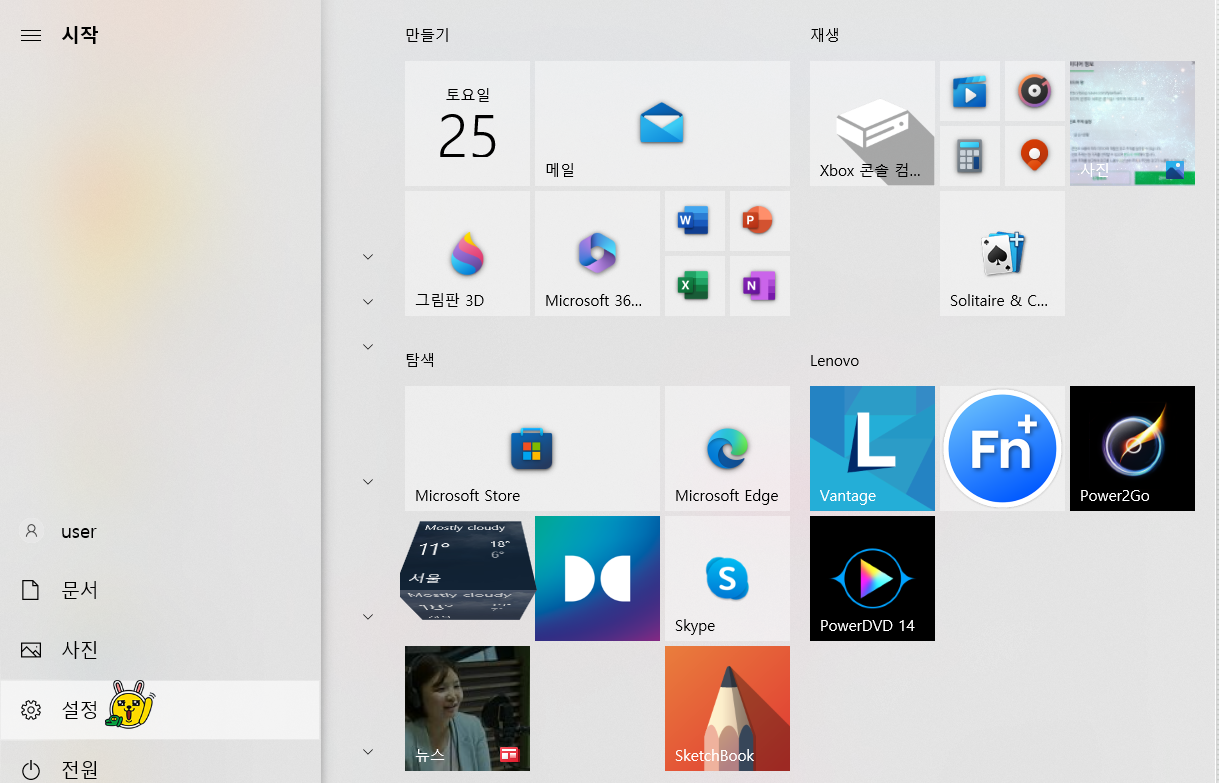Launch Solitaire & Casual Games tile
This screenshot has width=1219, height=783.
[x=1002, y=253]
